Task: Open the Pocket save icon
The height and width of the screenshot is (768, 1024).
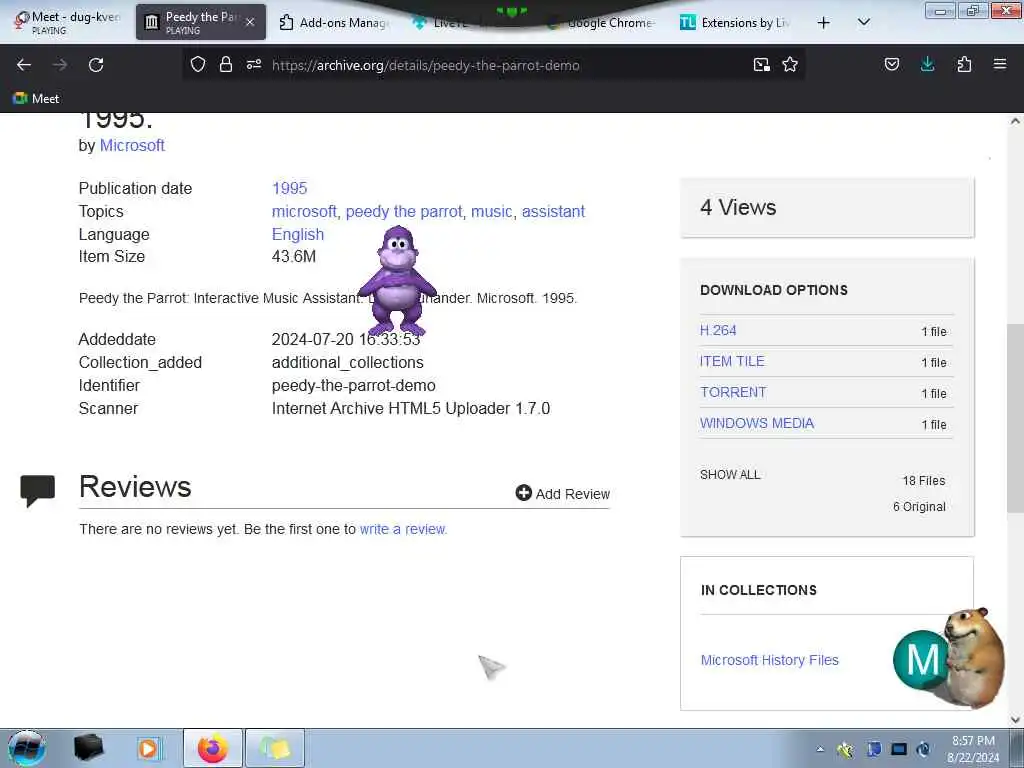Action: (892, 64)
